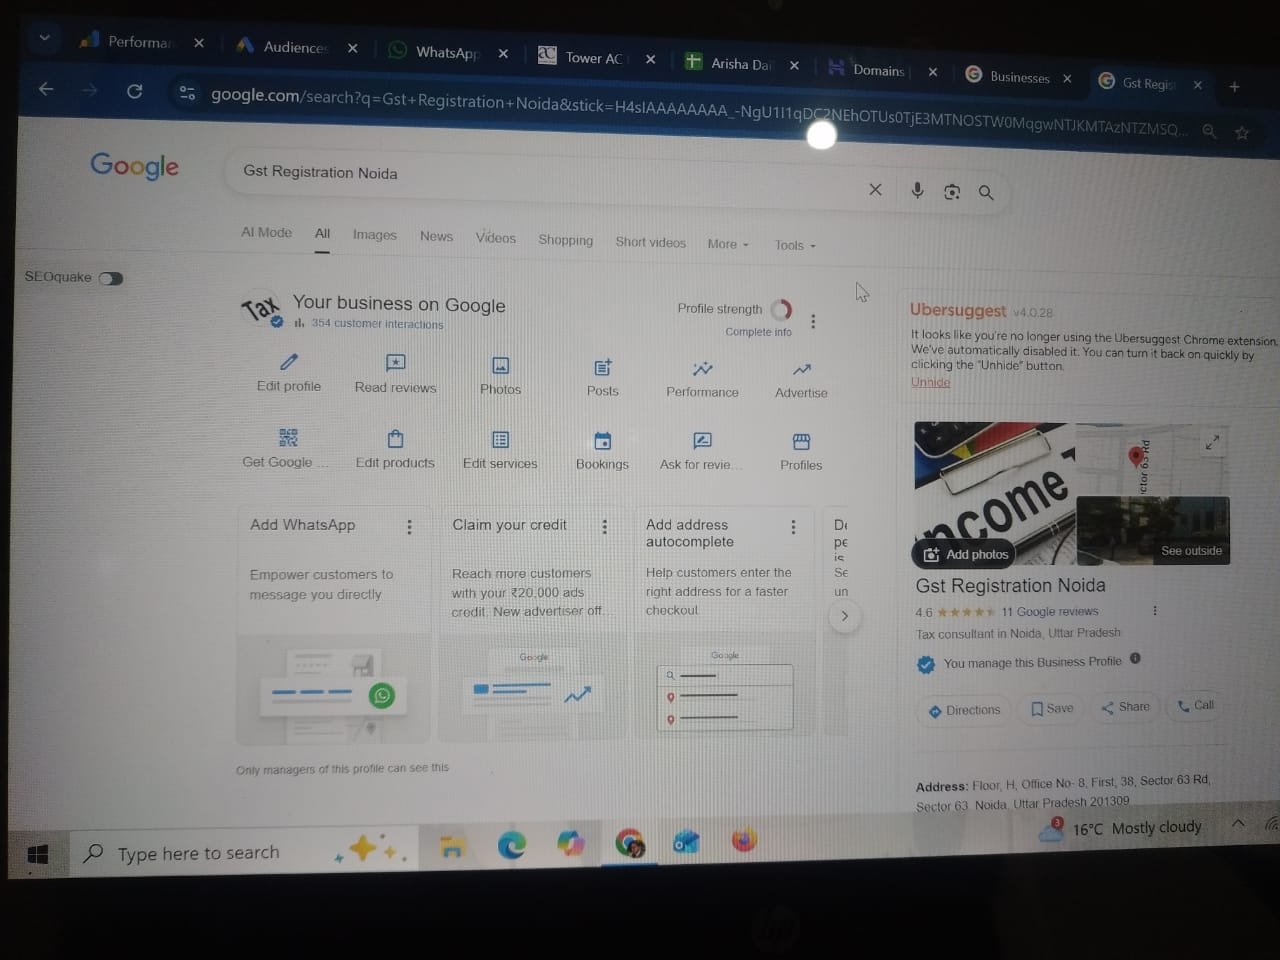Open the Bookings calendar icon
The image size is (1280, 960).
click(602, 441)
